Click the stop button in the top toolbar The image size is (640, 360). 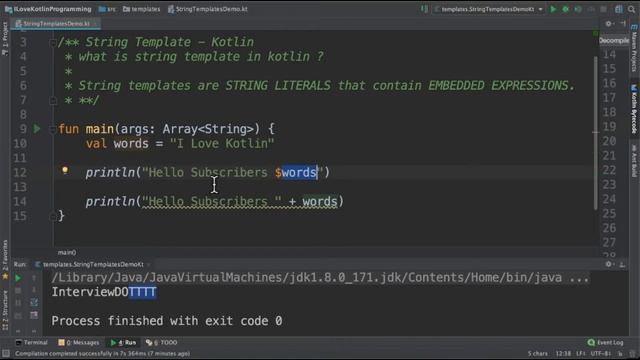[603, 9]
